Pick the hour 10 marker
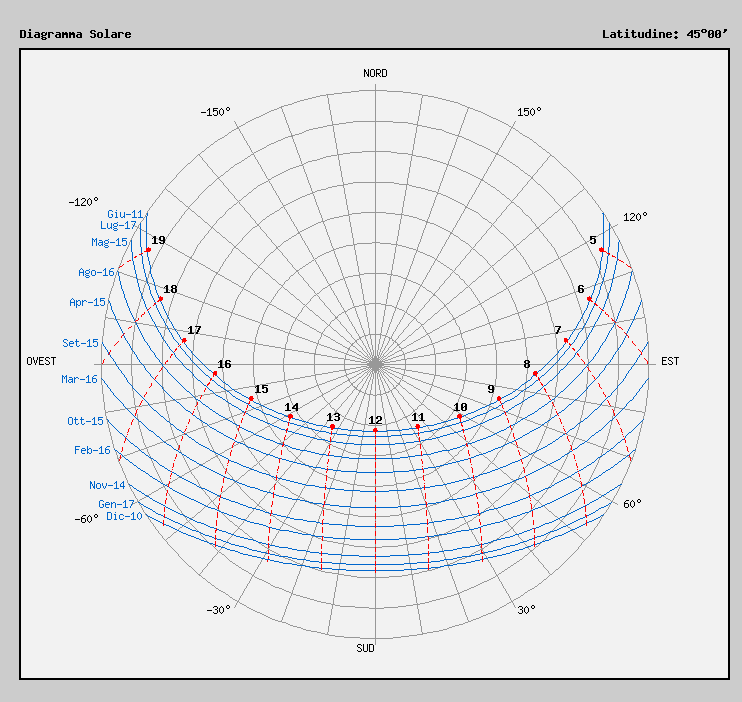This screenshot has height=702, width=742. (460, 416)
